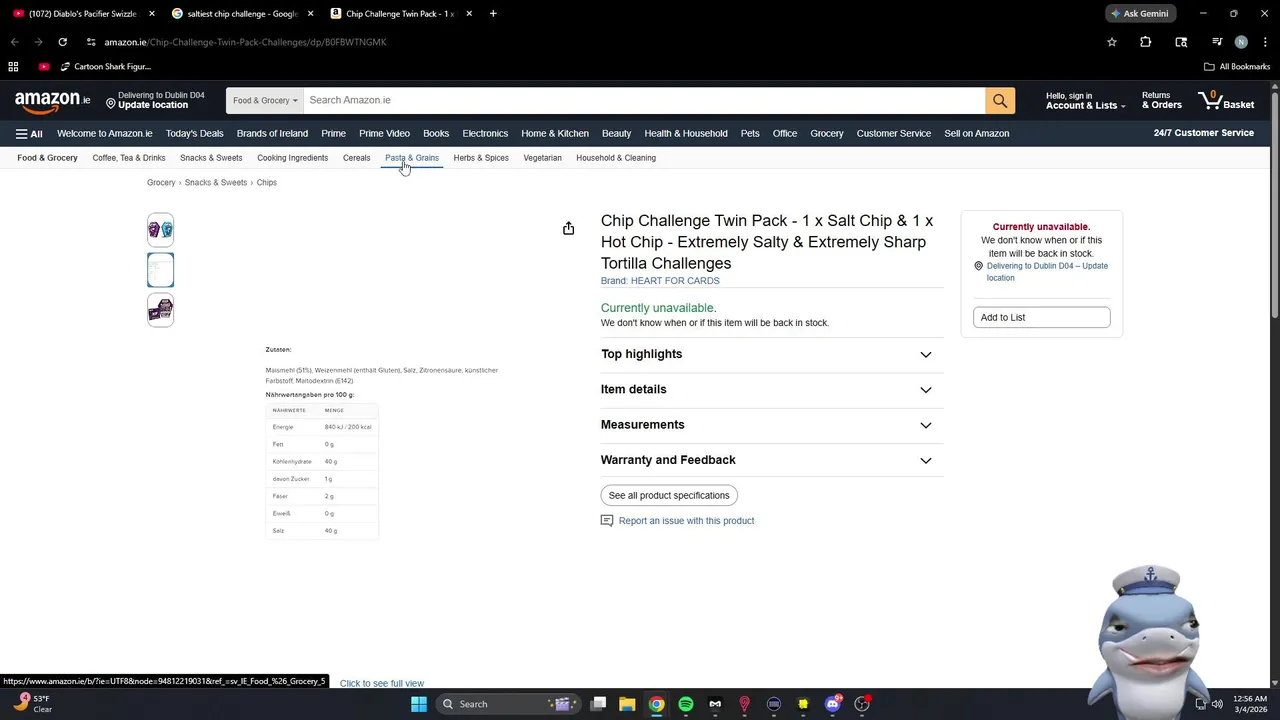Viewport: 1280px width, 720px height.
Task: Open a new tab with the plus button
Action: coord(493,14)
